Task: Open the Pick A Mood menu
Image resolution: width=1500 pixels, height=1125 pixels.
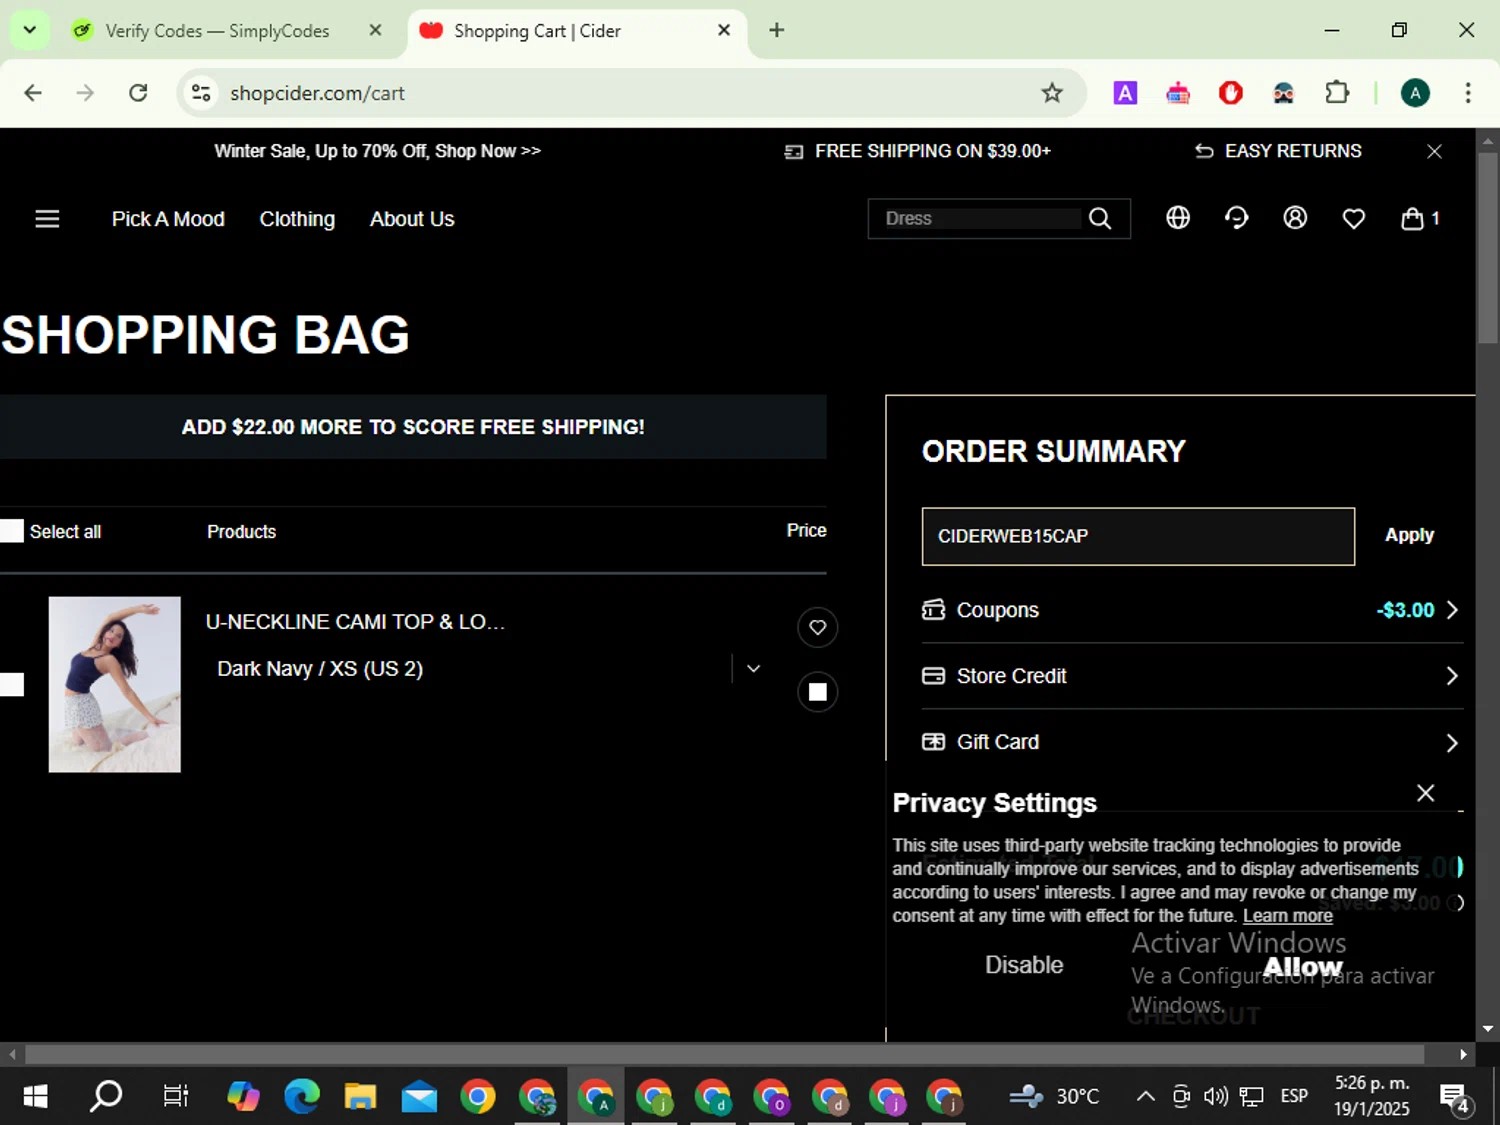Action: tap(168, 219)
